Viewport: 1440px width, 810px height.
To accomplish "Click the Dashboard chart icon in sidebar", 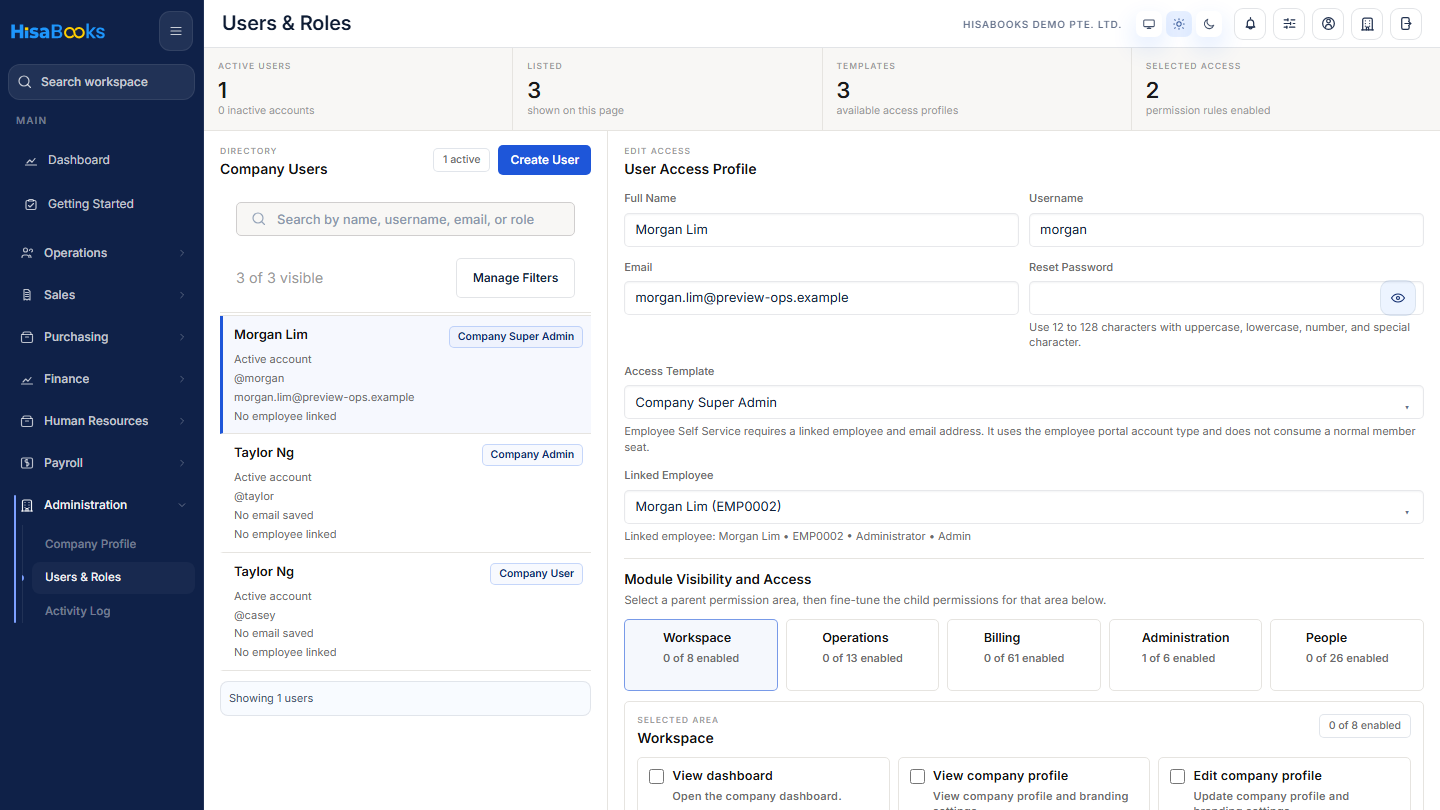I will (x=31, y=160).
